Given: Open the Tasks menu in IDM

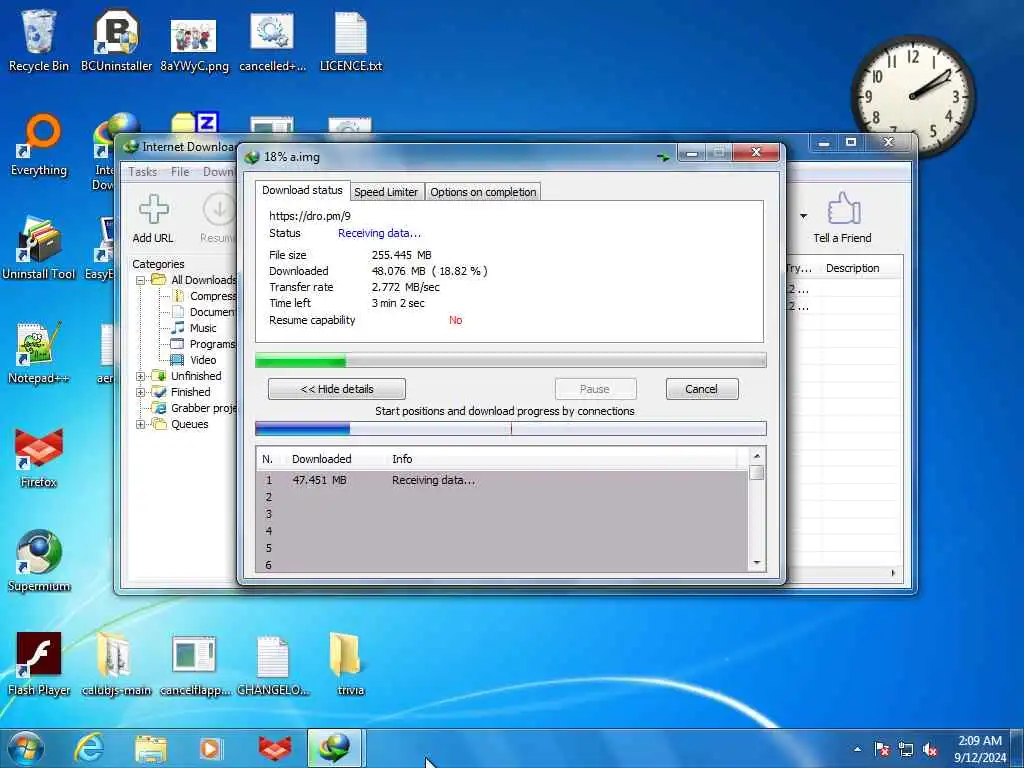Looking at the screenshot, I should [142, 172].
